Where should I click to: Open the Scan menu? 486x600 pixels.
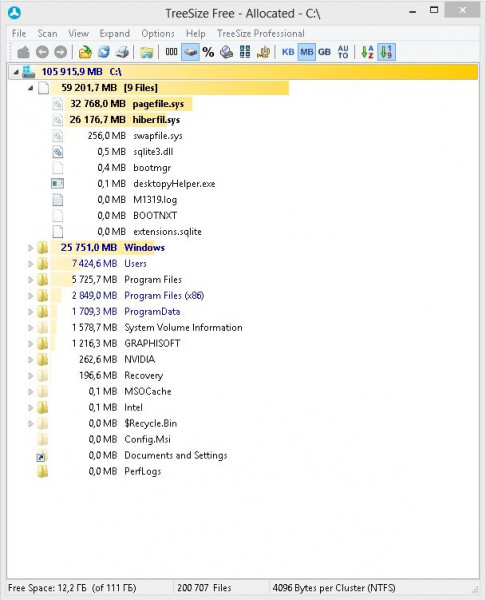coord(47,34)
